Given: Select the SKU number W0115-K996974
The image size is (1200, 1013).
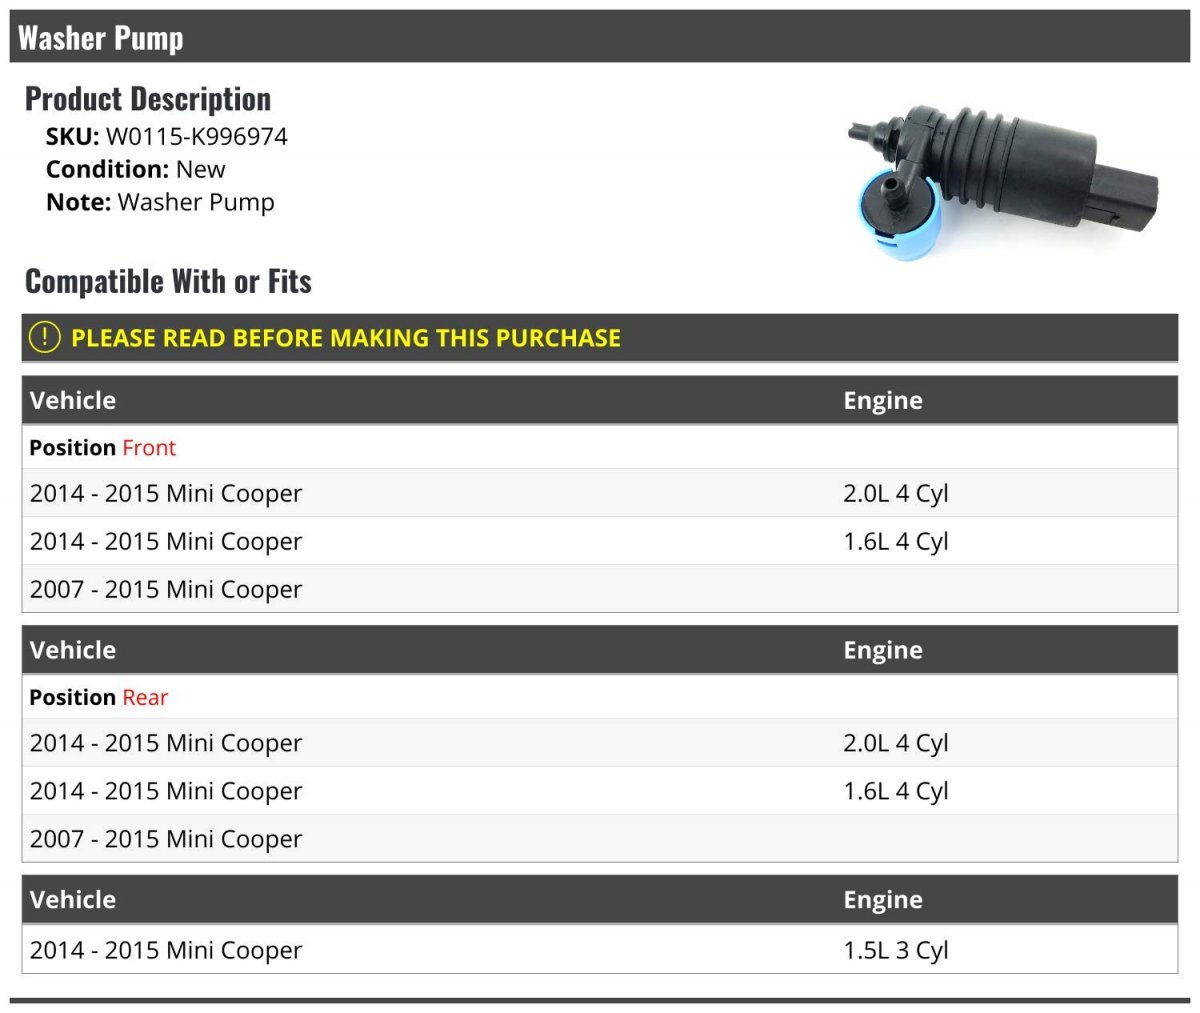Looking at the screenshot, I should [197, 136].
